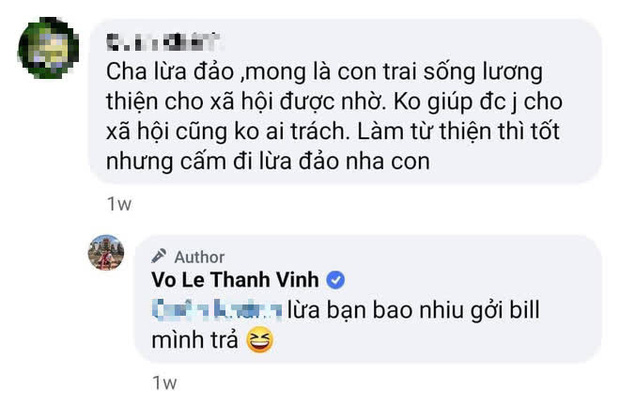Click the 1w timestamp under the first comment
The height and width of the screenshot is (406, 620).
click(x=118, y=204)
